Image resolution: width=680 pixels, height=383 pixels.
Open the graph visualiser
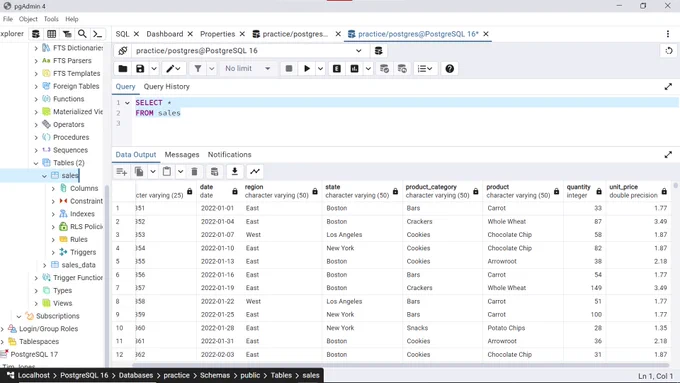tap(255, 172)
